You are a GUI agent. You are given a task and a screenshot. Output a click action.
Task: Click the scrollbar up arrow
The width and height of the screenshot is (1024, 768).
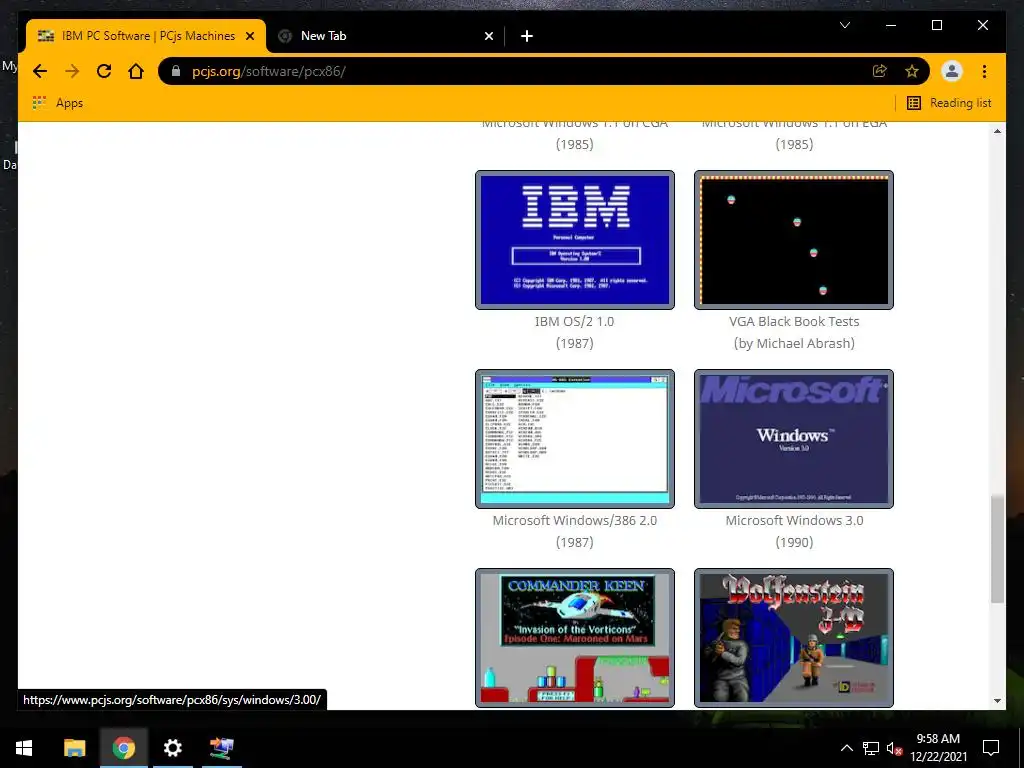997,131
